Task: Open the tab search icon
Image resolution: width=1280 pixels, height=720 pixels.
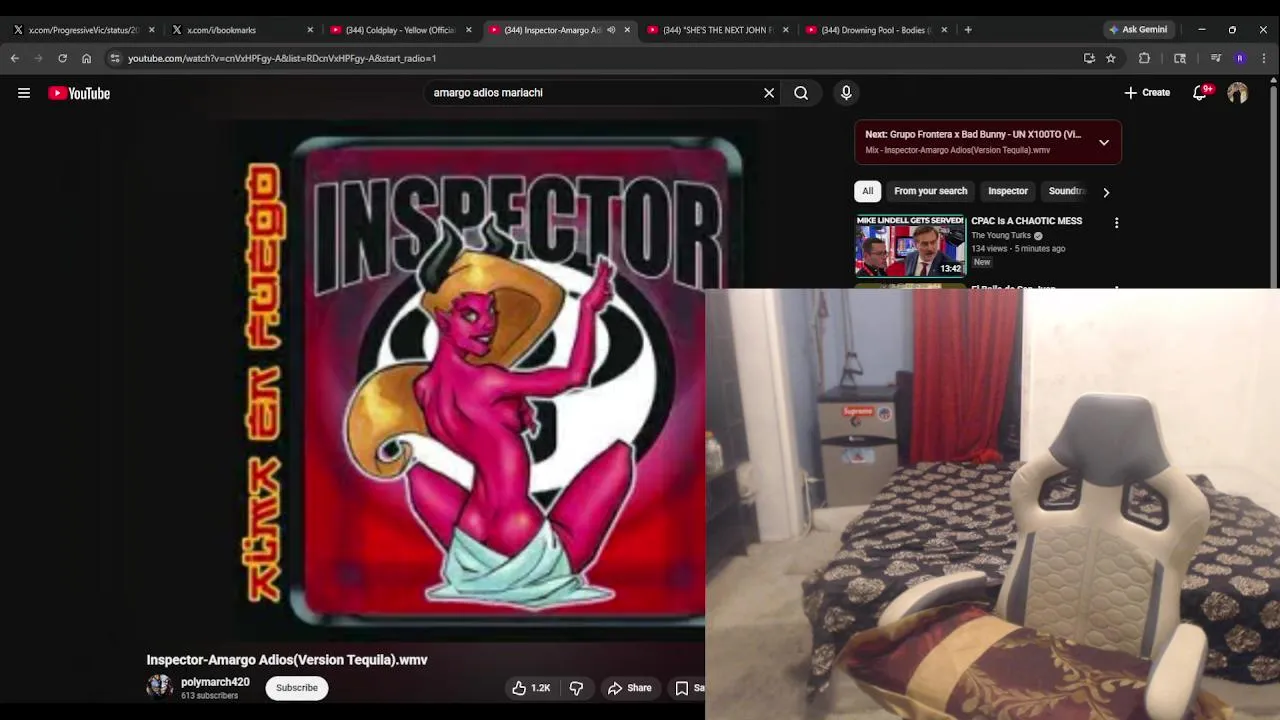Action: click(x=1180, y=58)
